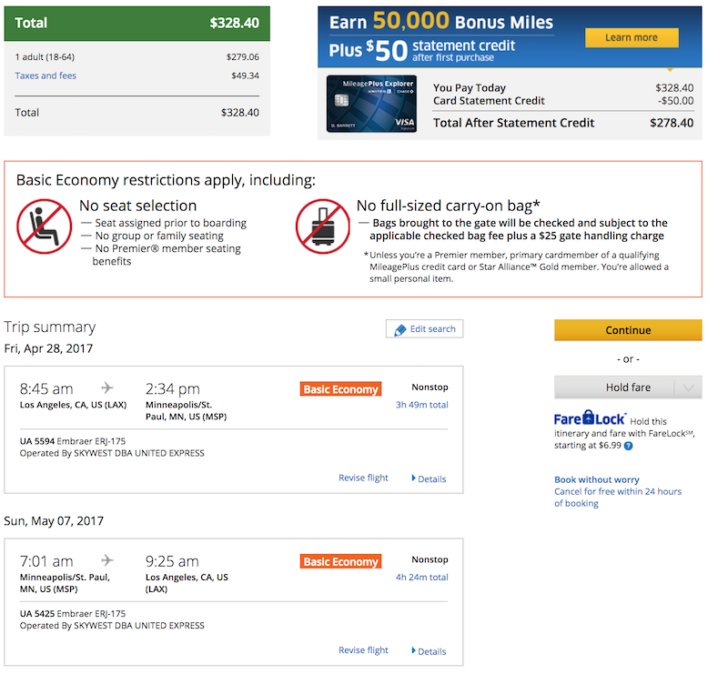Click the Total After Statement Credit amount $278.40

tap(671, 123)
